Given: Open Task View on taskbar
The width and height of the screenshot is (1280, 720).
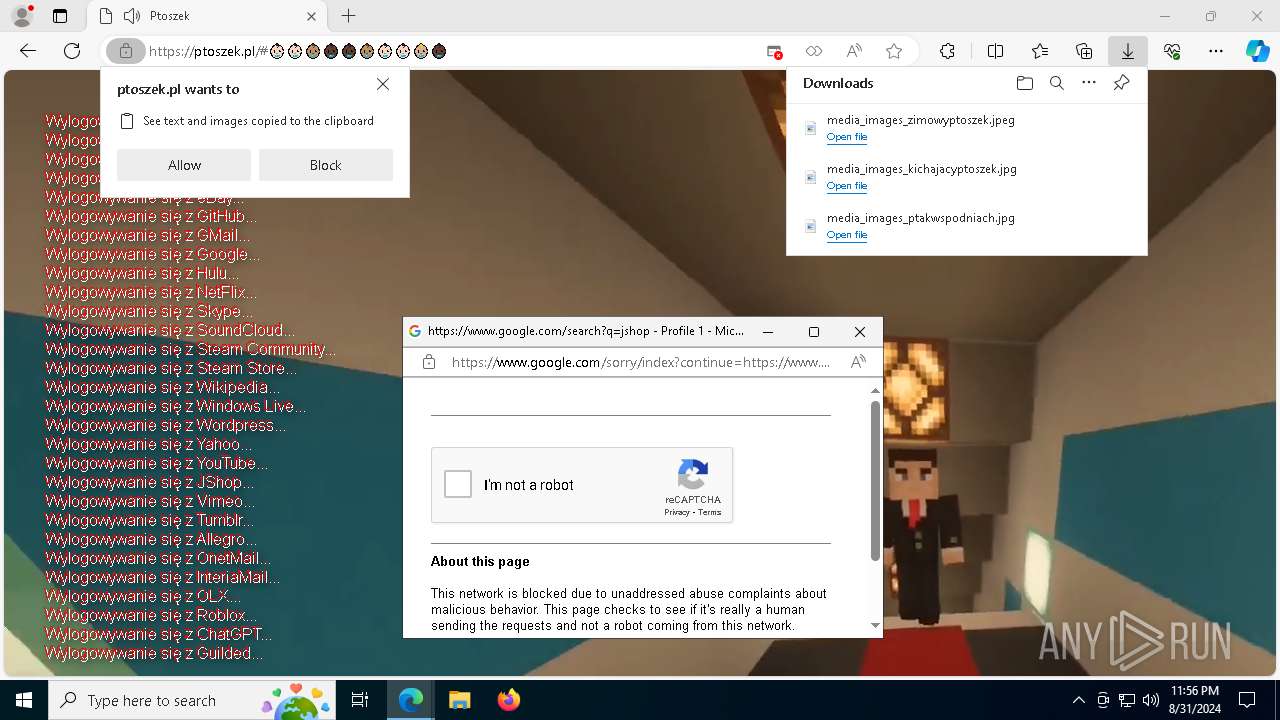Looking at the screenshot, I should coord(360,700).
